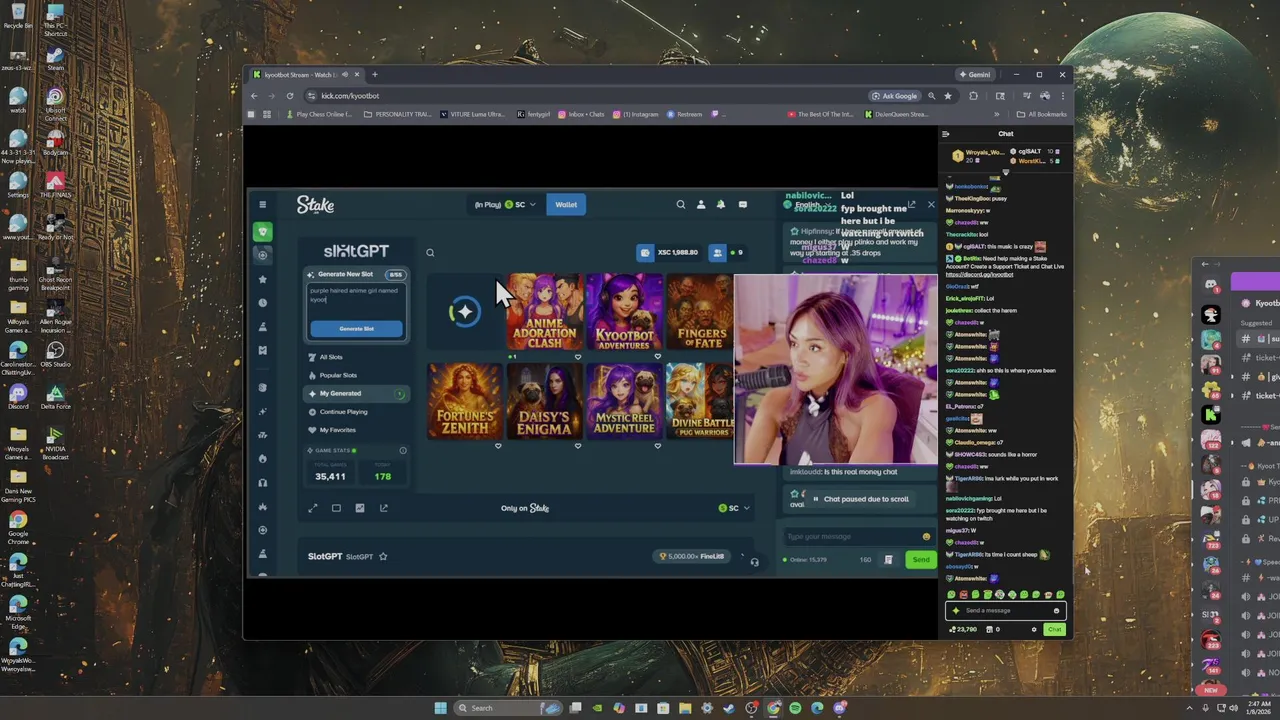The width and height of the screenshot is (1280, 720).
Task: Star the SlotGPT game title
Action: 383,556
